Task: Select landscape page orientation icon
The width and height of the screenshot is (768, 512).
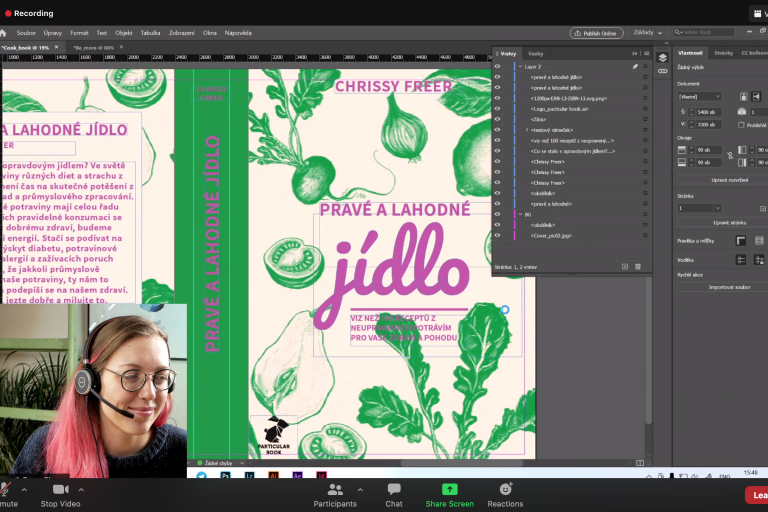Action: pos(758,97)
